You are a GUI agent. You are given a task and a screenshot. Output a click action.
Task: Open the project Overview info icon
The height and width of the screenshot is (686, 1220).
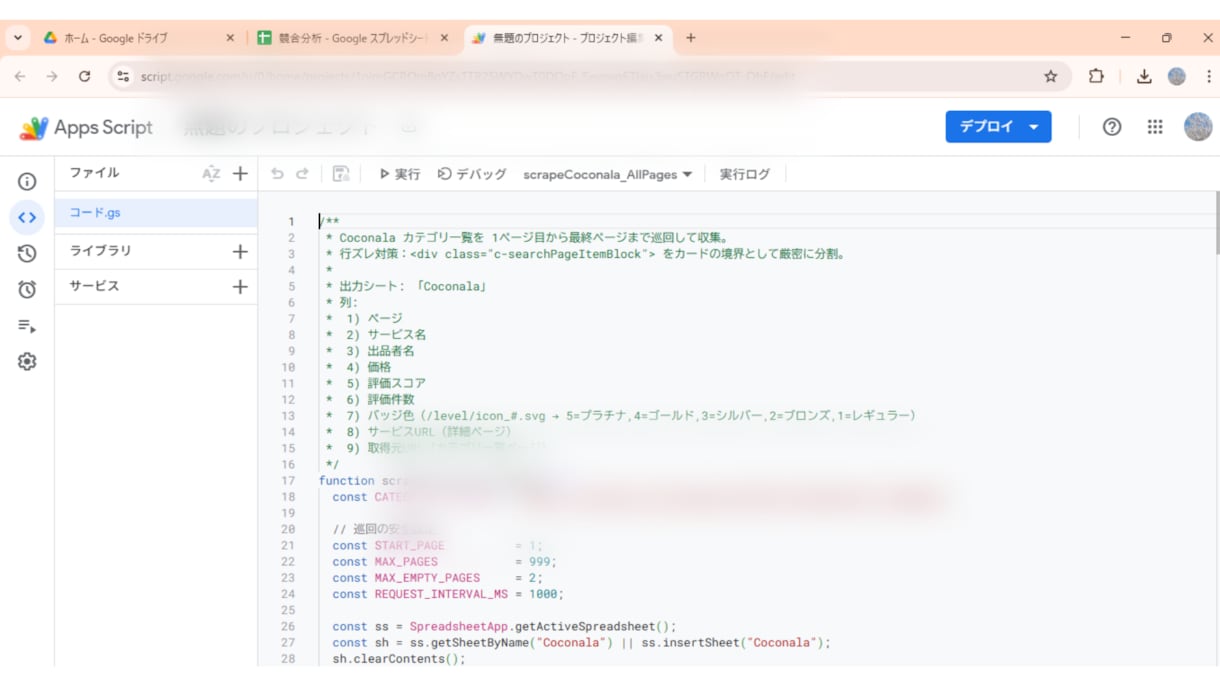click(x=27, y=181)
